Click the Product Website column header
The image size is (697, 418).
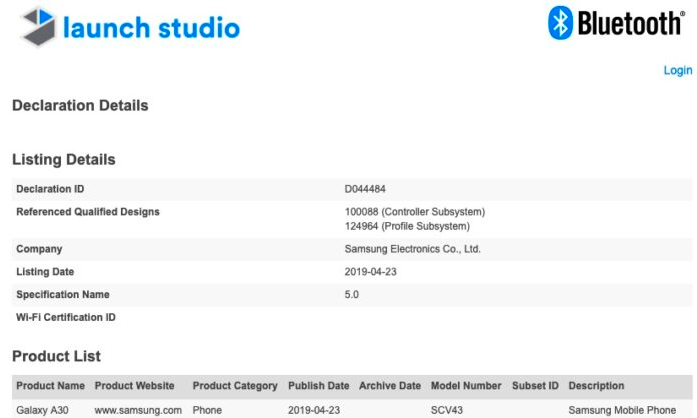click(134, 386)
